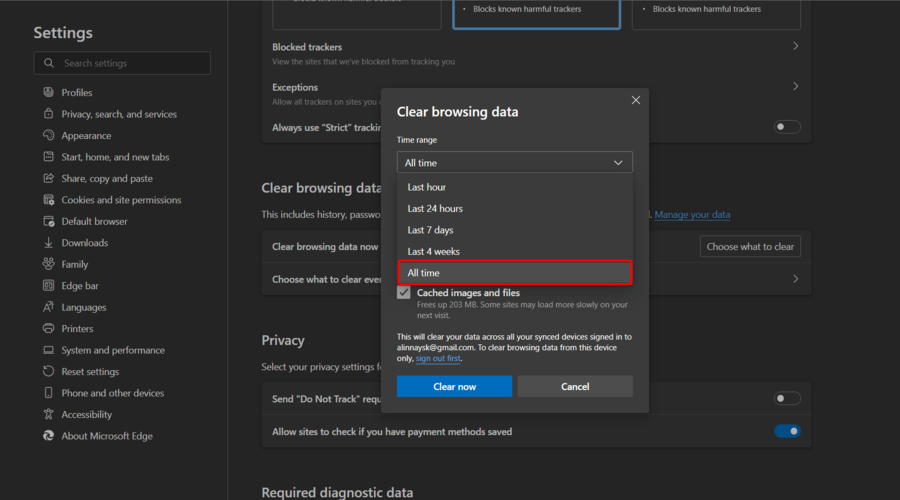Click the Languages icon in sidebar
This screenshot has height=500, width=900.
tap(49, 307)
